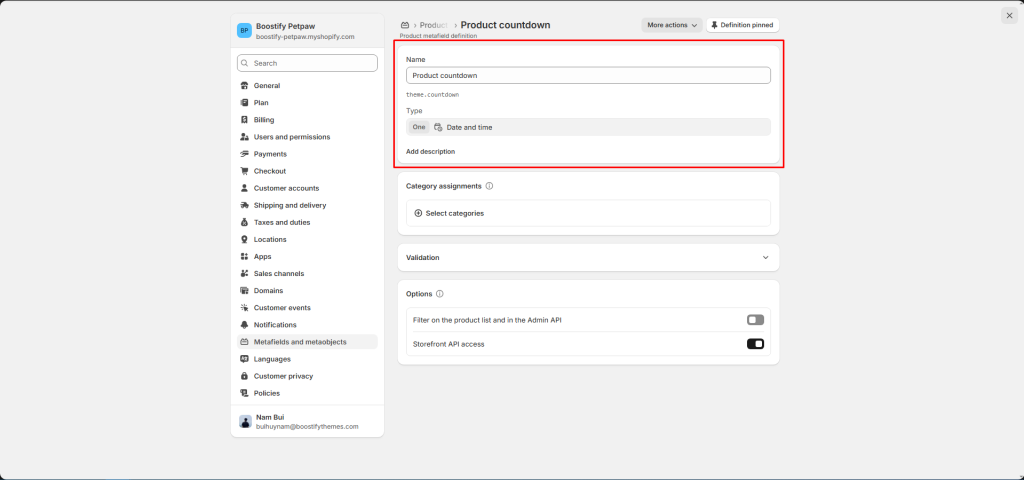The height and width of the screenshot is (480, 1024).
Task: Click the Notifications bell icon
Action: pos(244,325)
